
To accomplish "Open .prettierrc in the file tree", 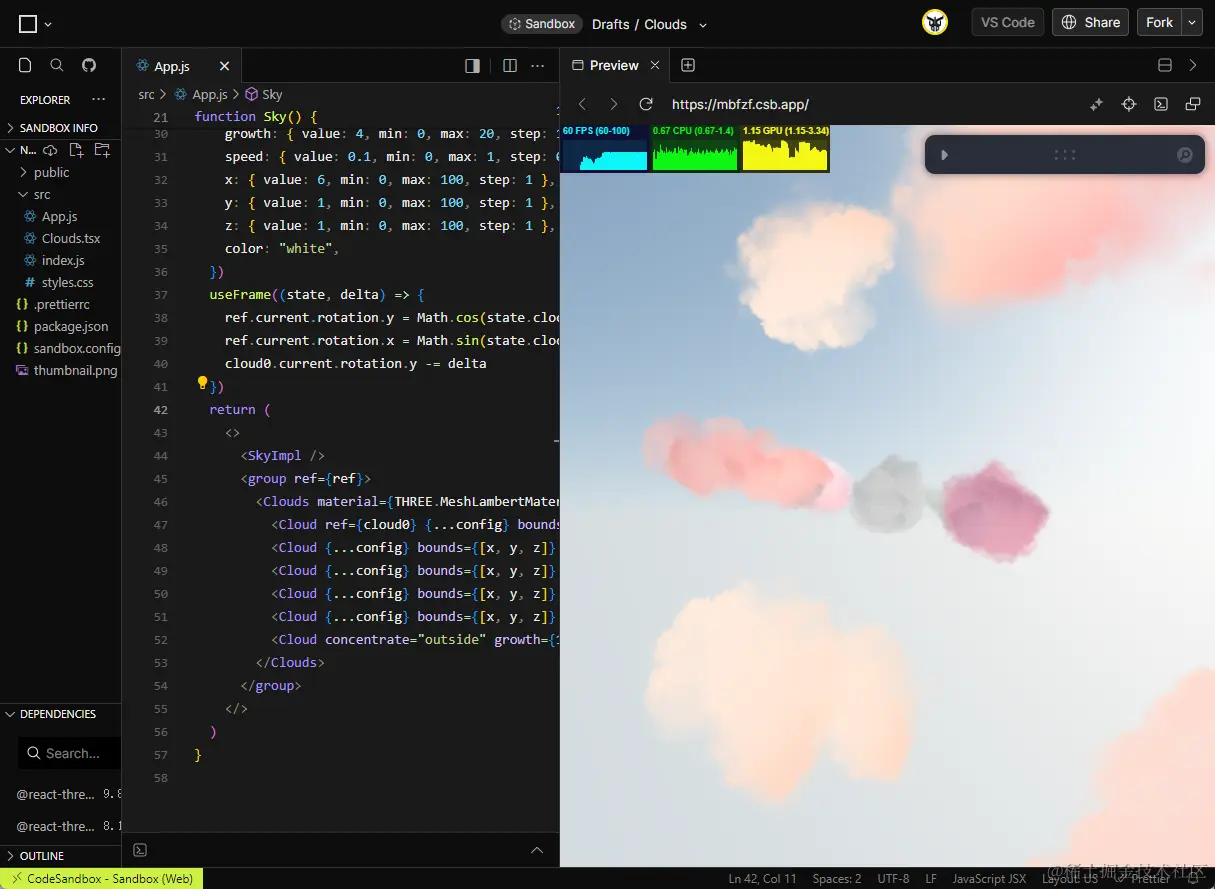I will click(x=63, y=304).
